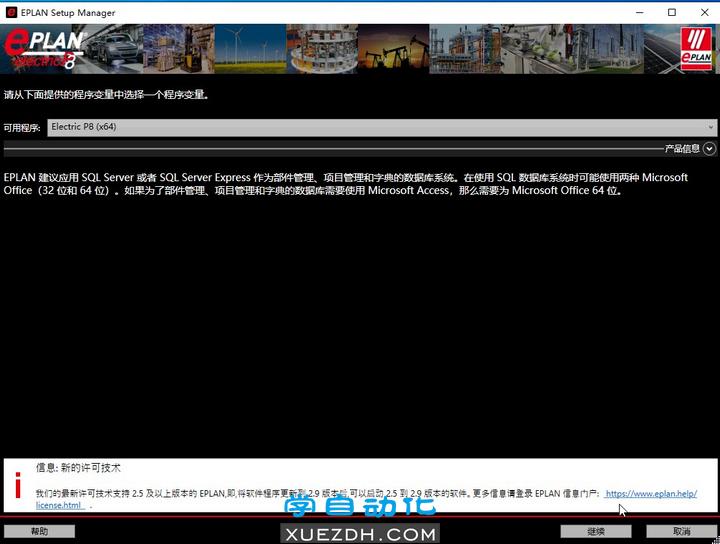
Task: Click the EPLAN Setup Manager title bar icon
Action: 11,12
